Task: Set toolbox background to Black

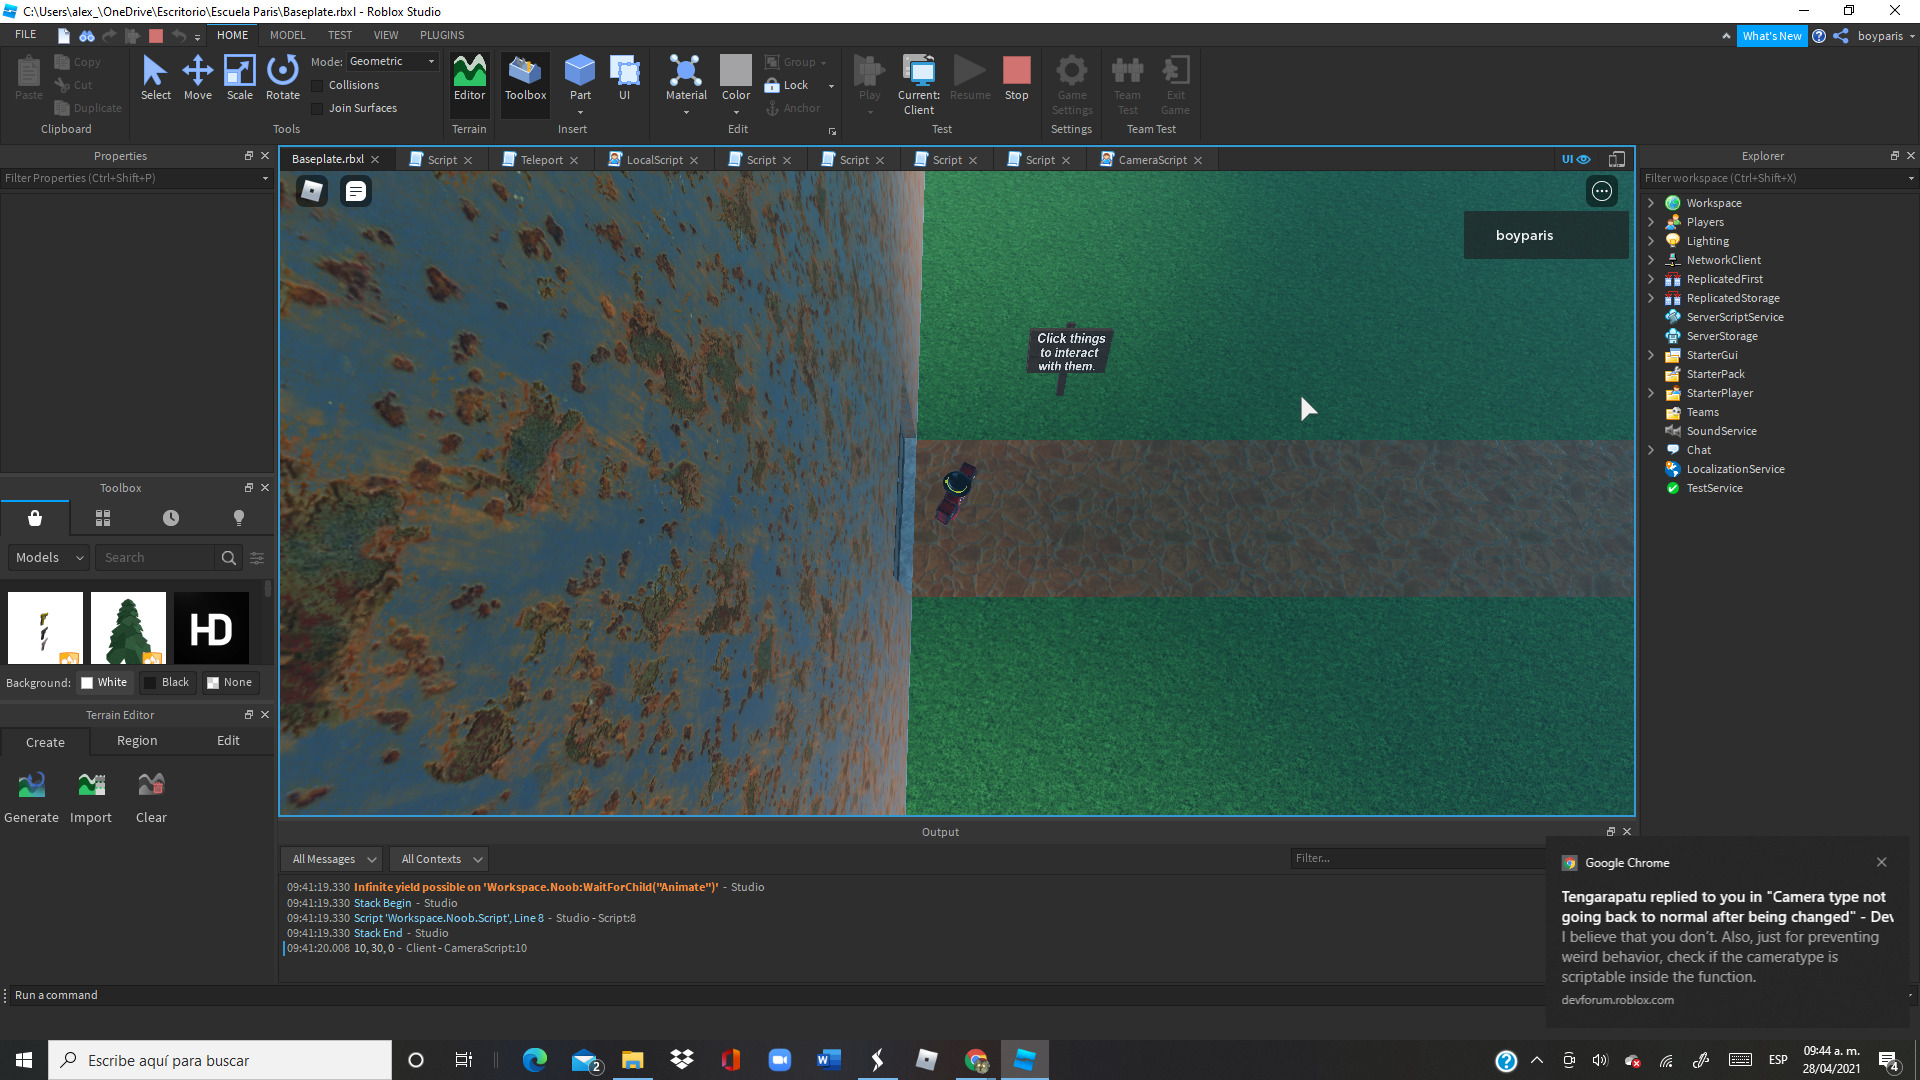Action: coord(168,682)
